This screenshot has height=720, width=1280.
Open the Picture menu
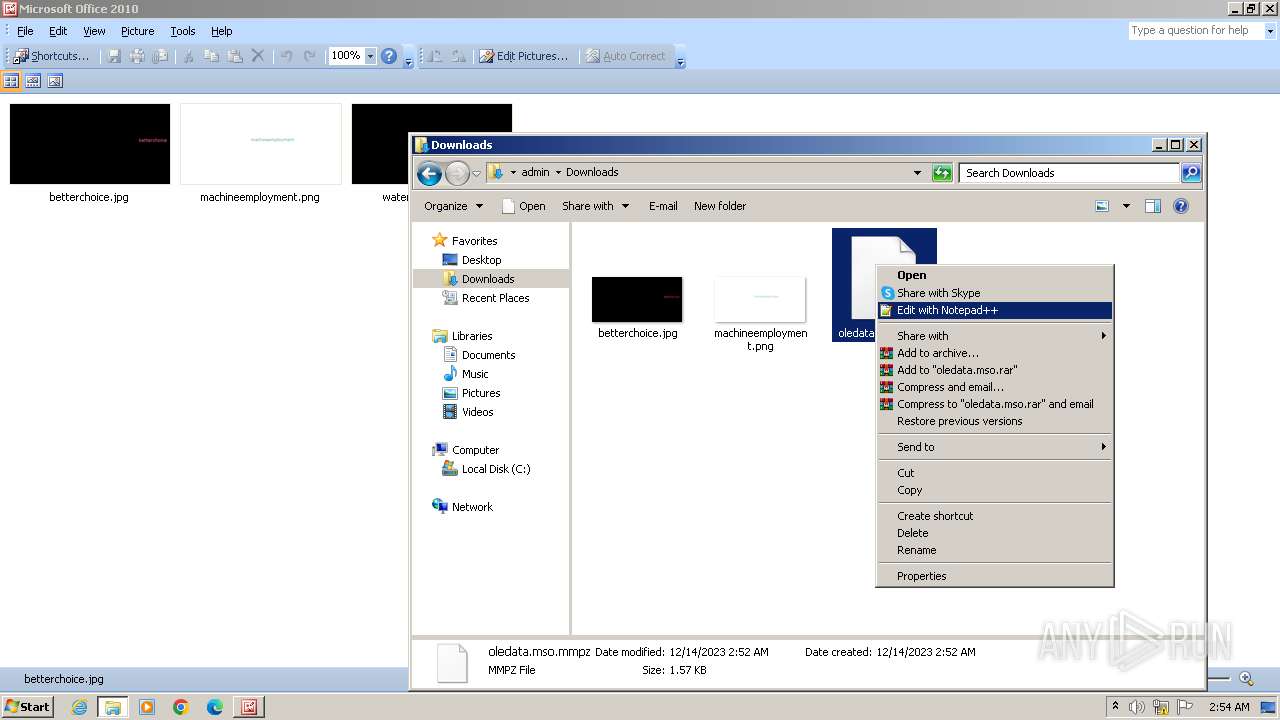coord(138,31)
